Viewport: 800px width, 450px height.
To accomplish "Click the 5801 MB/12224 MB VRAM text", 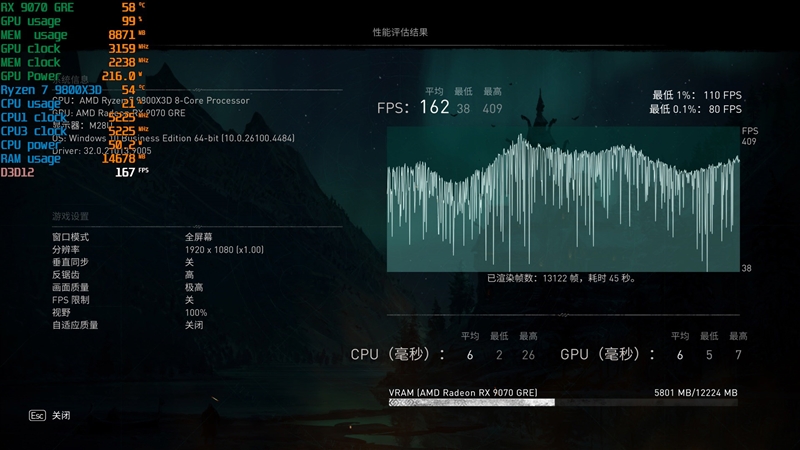I will coord(696,392).
